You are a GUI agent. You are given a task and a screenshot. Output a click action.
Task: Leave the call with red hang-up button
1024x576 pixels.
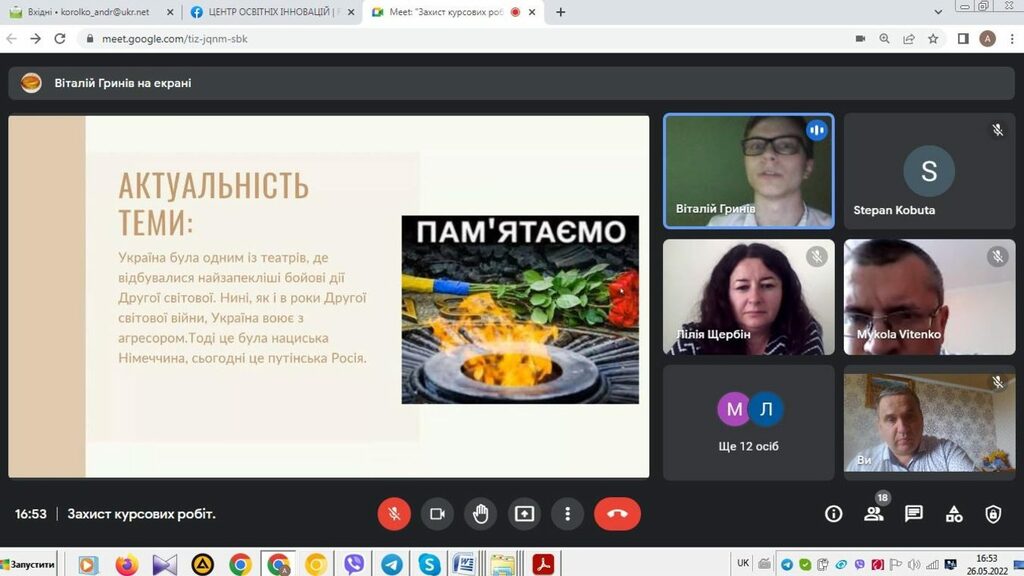(x=617, y=514)
